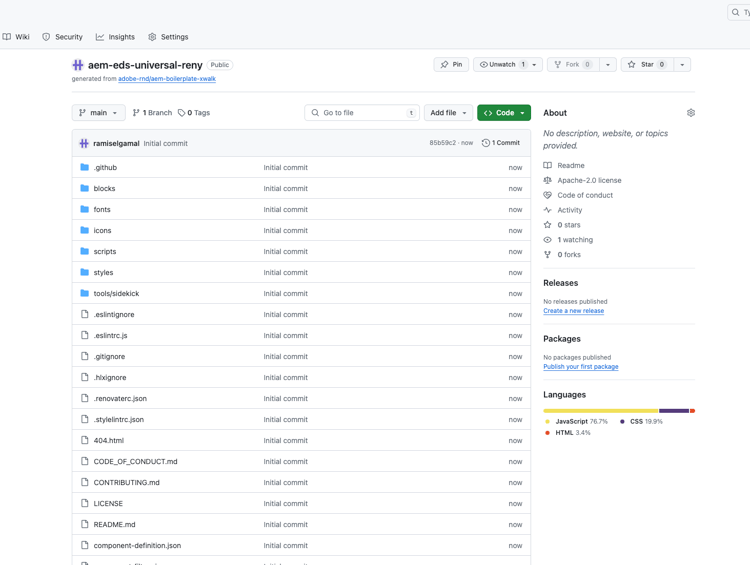Open commit hash 85b59c2
Screen dimensions: 750x565
[x=442, y=143]
